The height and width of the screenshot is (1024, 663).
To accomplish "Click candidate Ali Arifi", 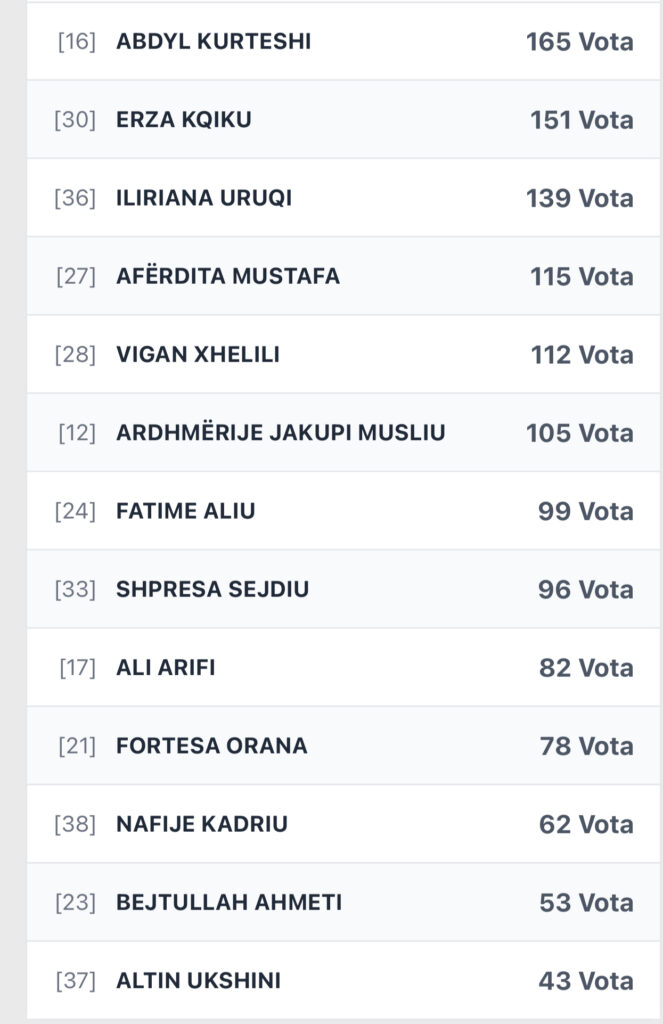I will pyautogui.click(x=166, y=668).
